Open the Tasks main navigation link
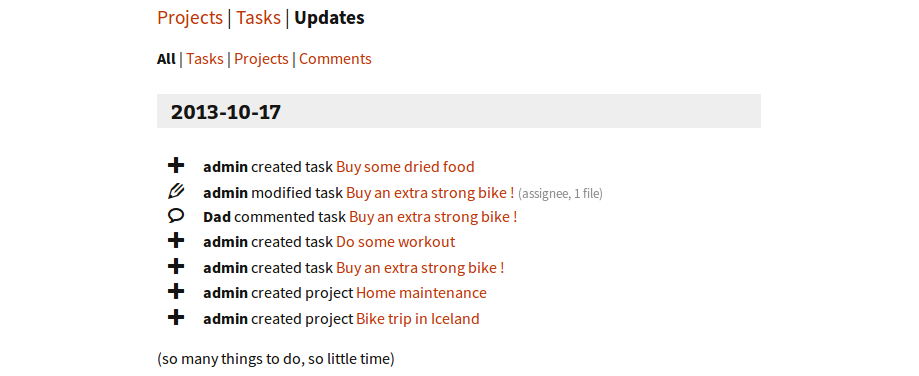This screenshot has width=919, height=376. click(x=258, y=18)
